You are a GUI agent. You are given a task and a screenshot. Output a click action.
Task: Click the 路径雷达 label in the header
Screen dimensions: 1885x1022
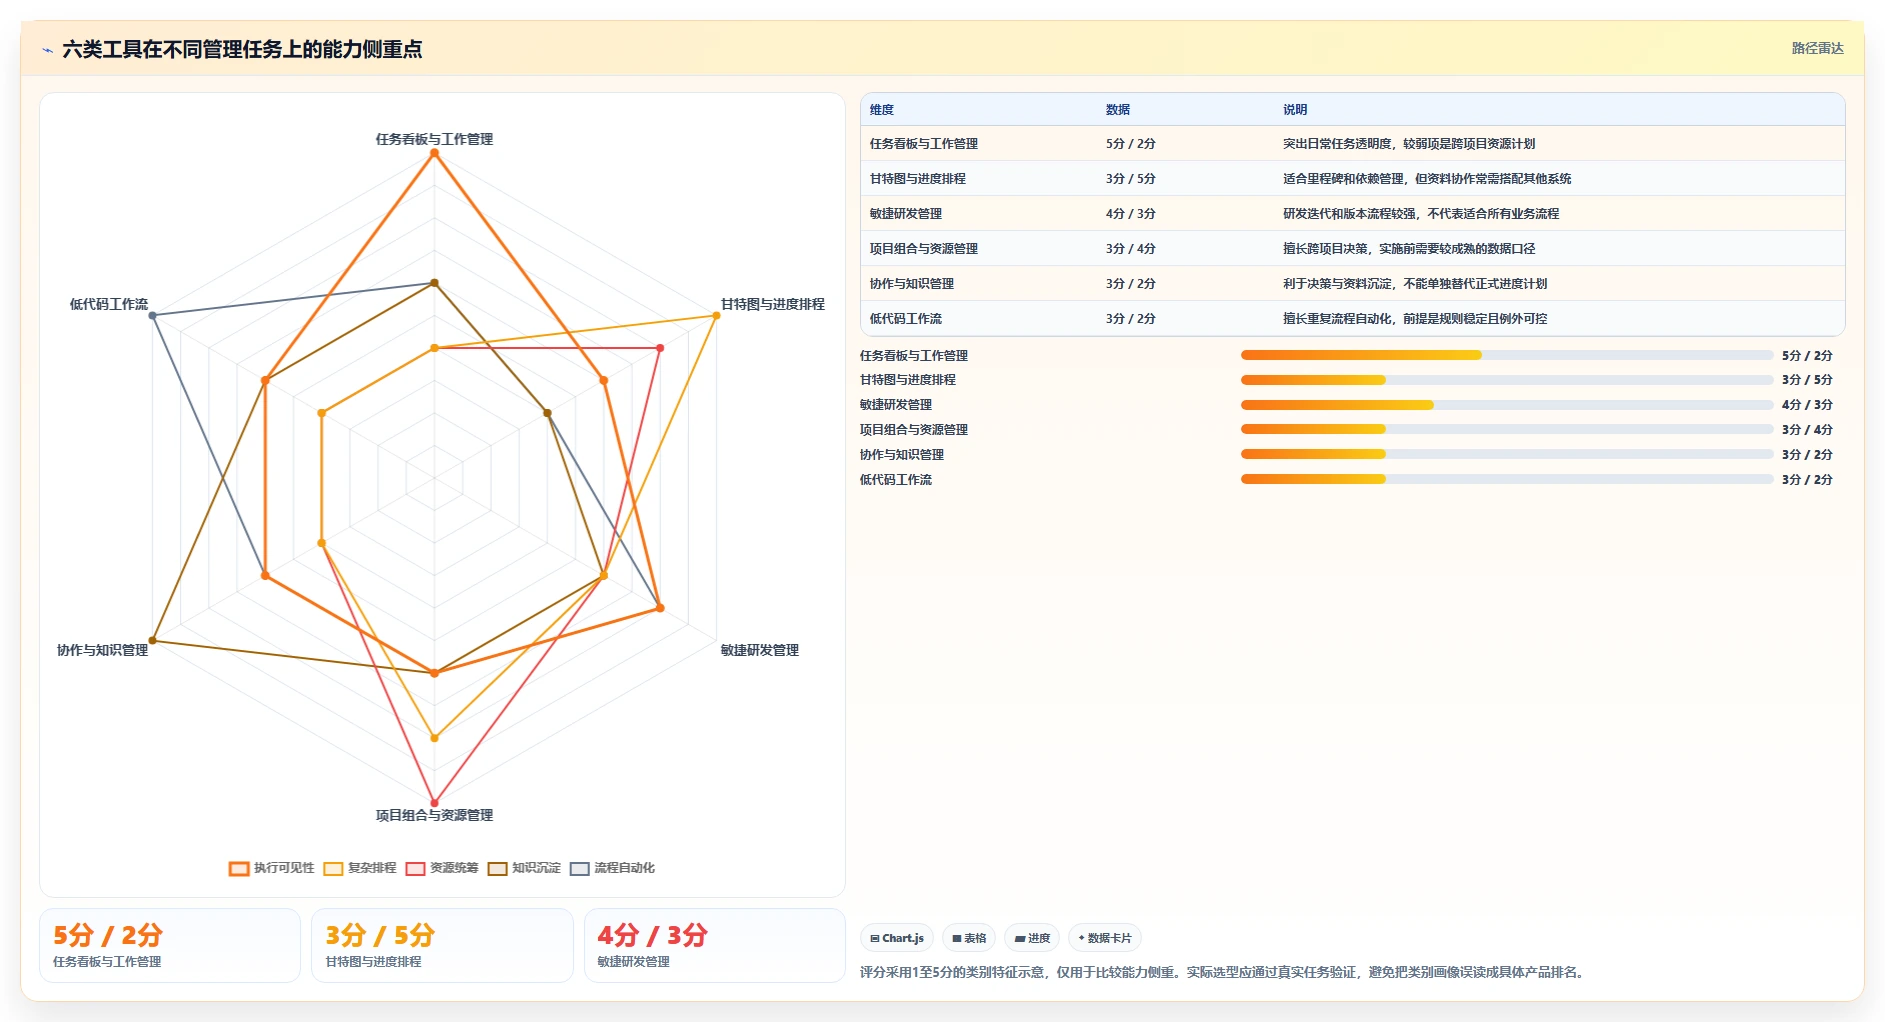[x=1817, y=48]
